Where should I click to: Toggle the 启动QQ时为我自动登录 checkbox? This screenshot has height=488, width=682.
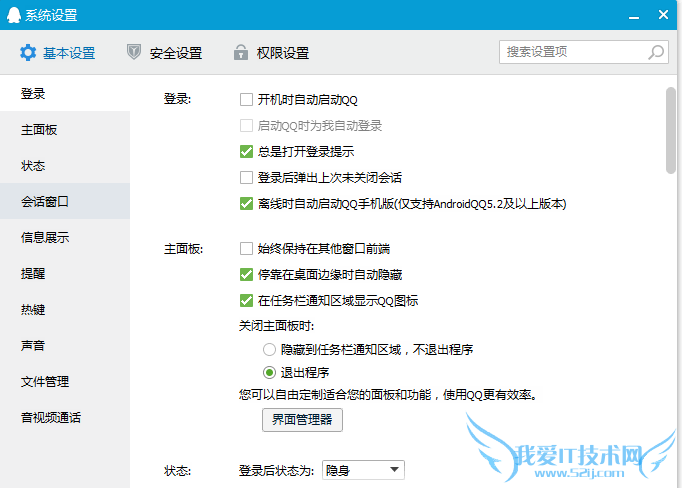point(246,126)
